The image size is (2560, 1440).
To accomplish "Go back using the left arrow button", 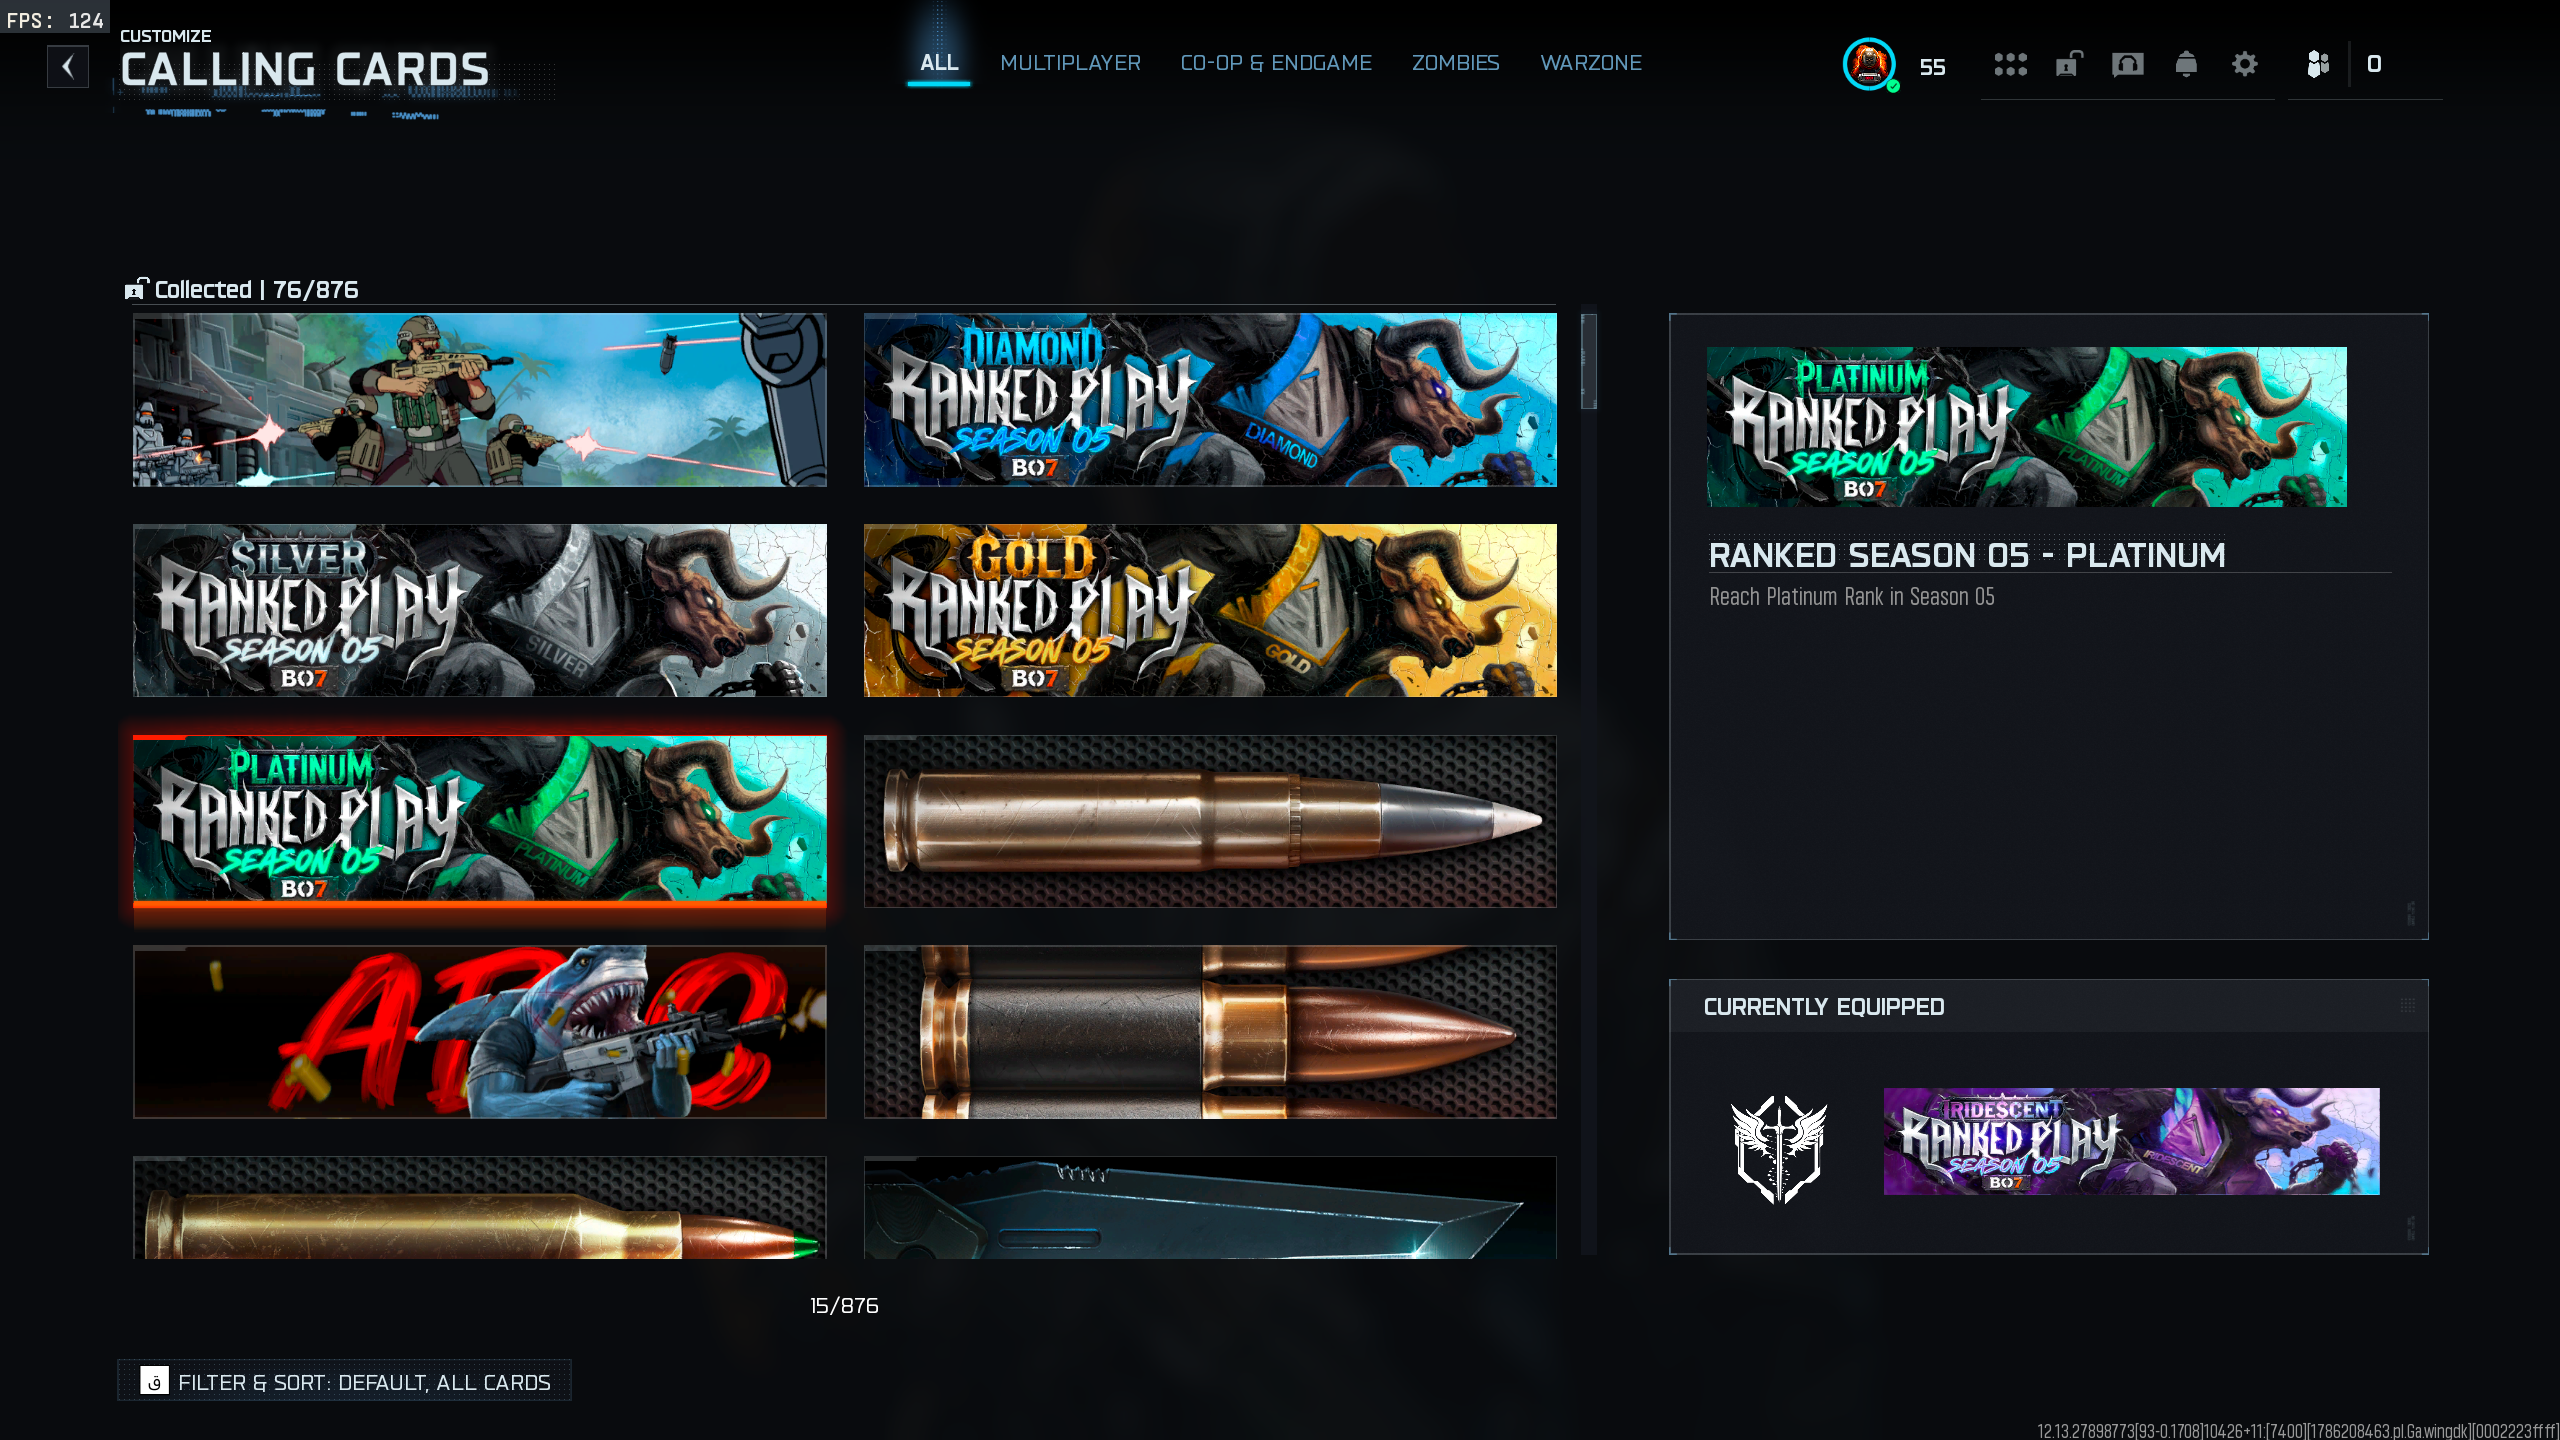I will click(x=68, y=67).
